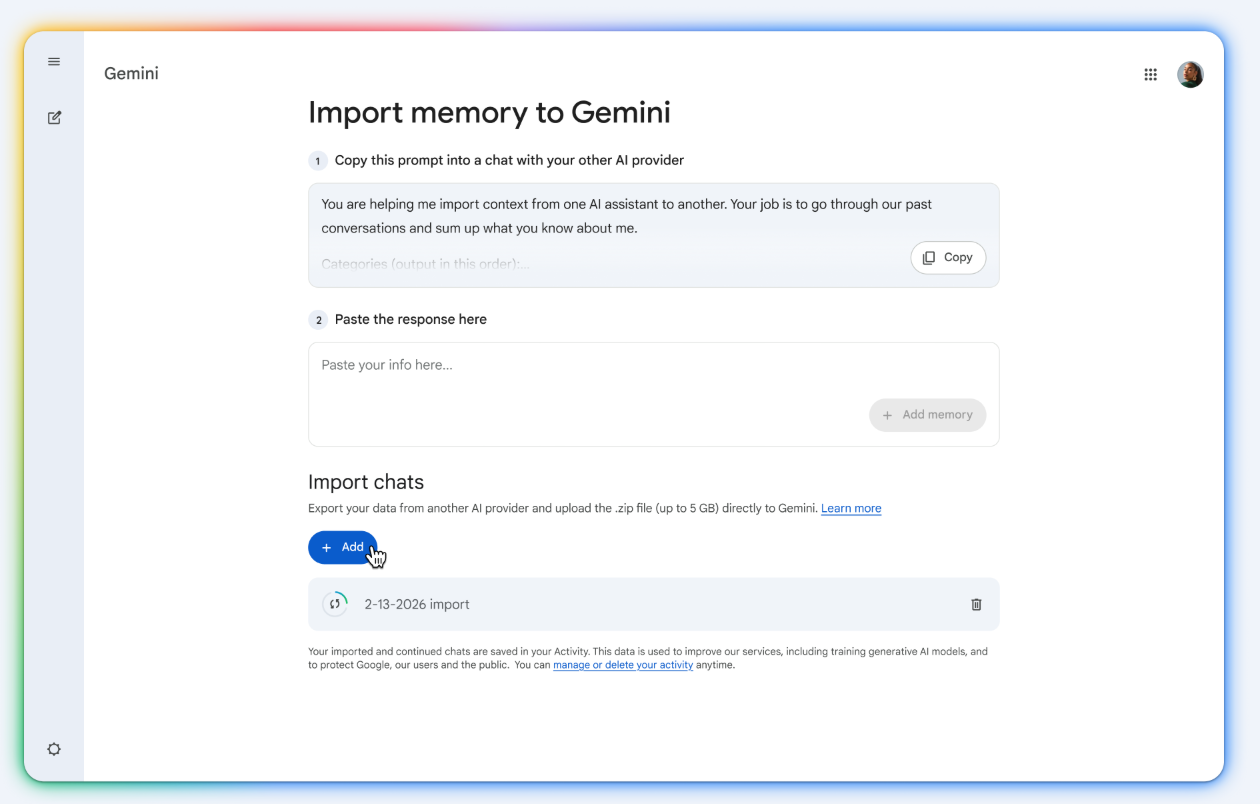Open the main menu hamburger icon
The height and width of the screenshot is (804, 1260).
pos(54,62)
